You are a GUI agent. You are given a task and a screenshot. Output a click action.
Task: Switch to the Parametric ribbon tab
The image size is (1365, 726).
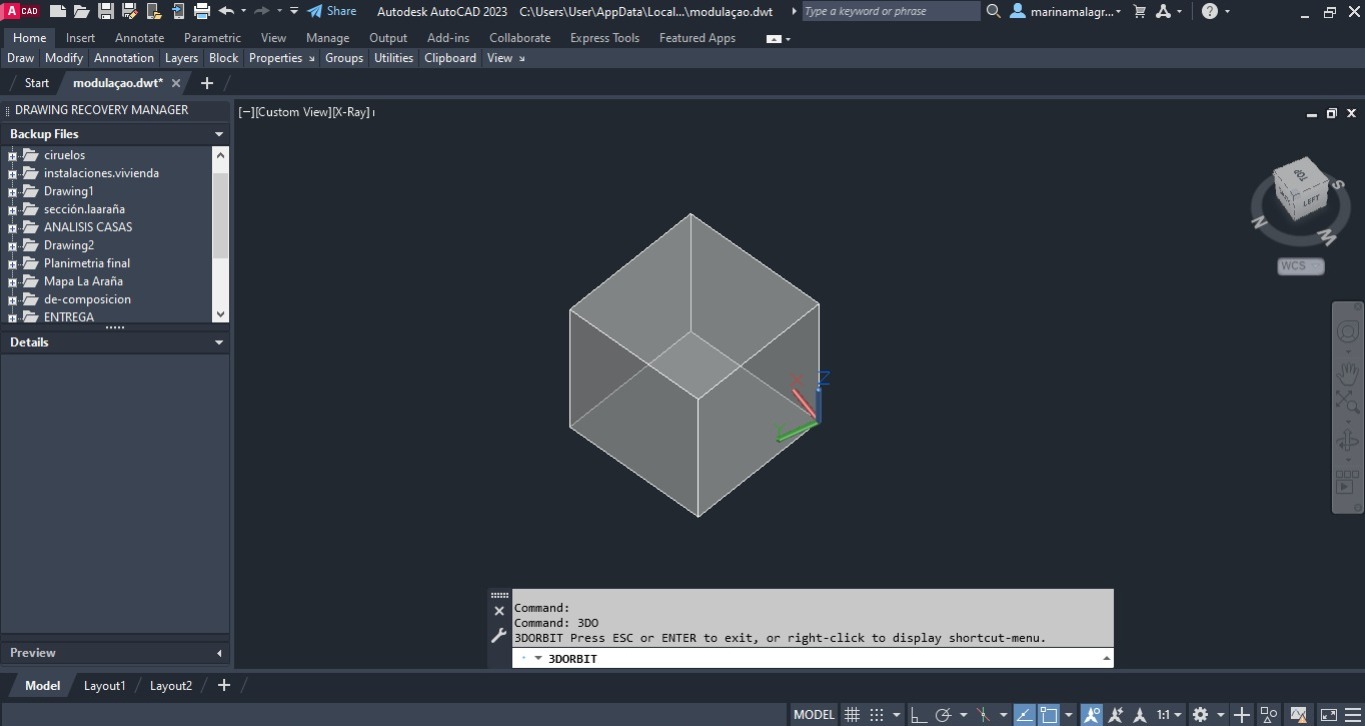point(212,38)
